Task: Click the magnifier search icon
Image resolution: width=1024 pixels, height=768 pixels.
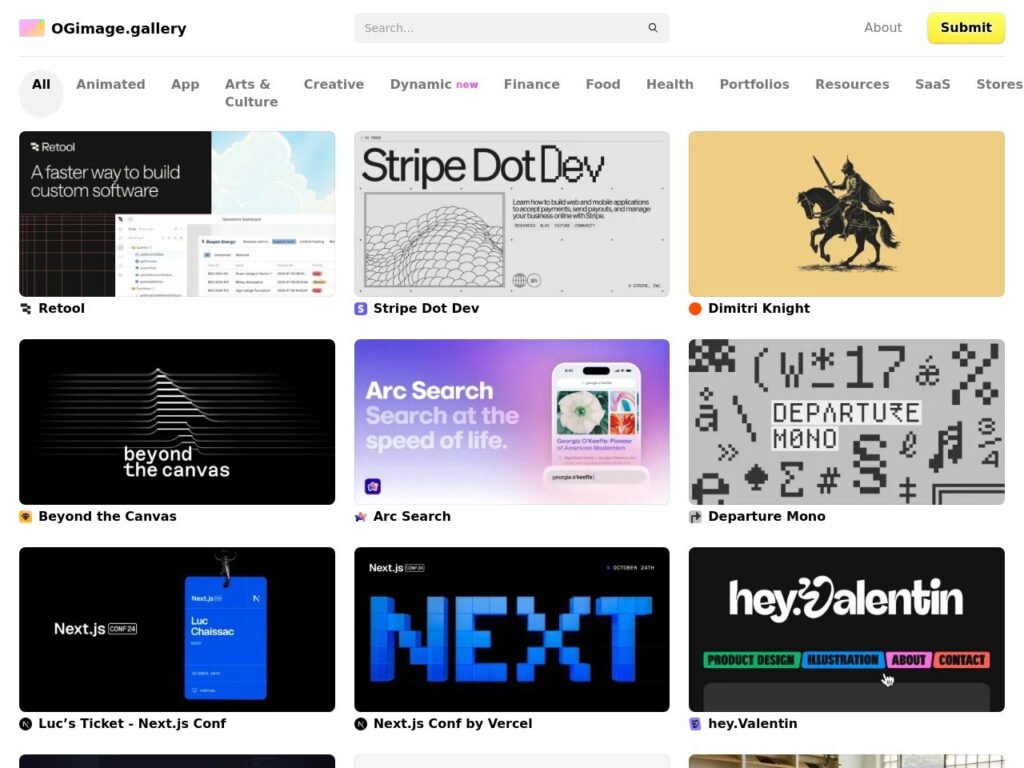Action: [652, 28]
